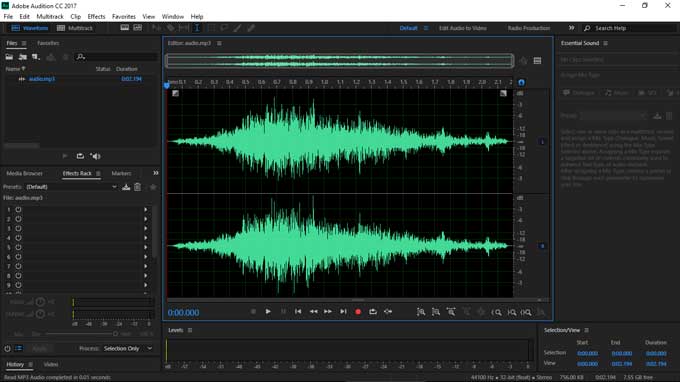Open file icon in Files panel
Viewport: 680px width, 382px height.
click(x=9, y=57)
